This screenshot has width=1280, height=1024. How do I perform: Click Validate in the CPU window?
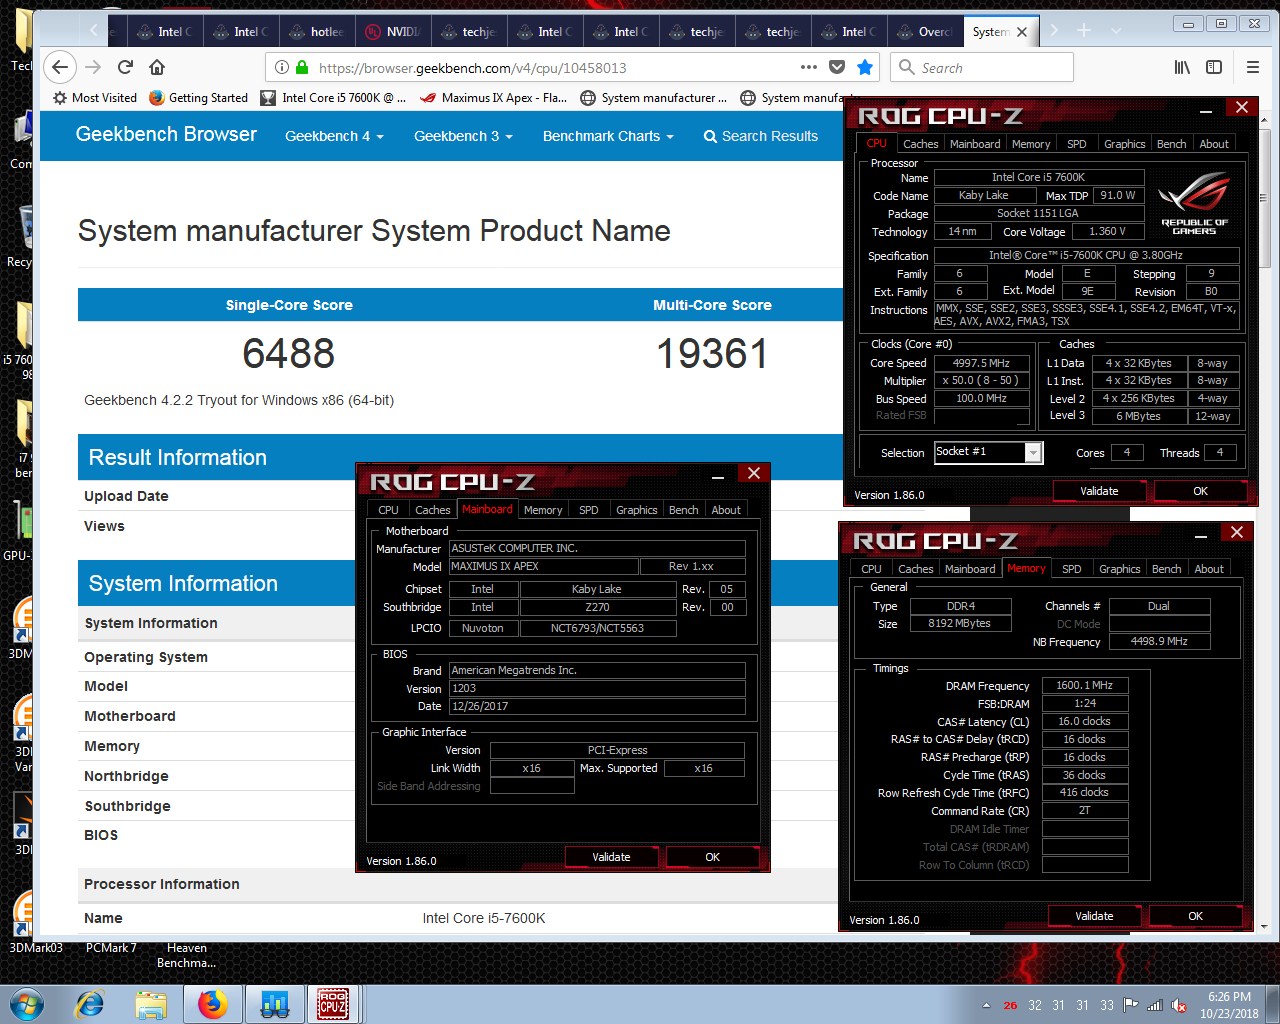[1099, 491]
